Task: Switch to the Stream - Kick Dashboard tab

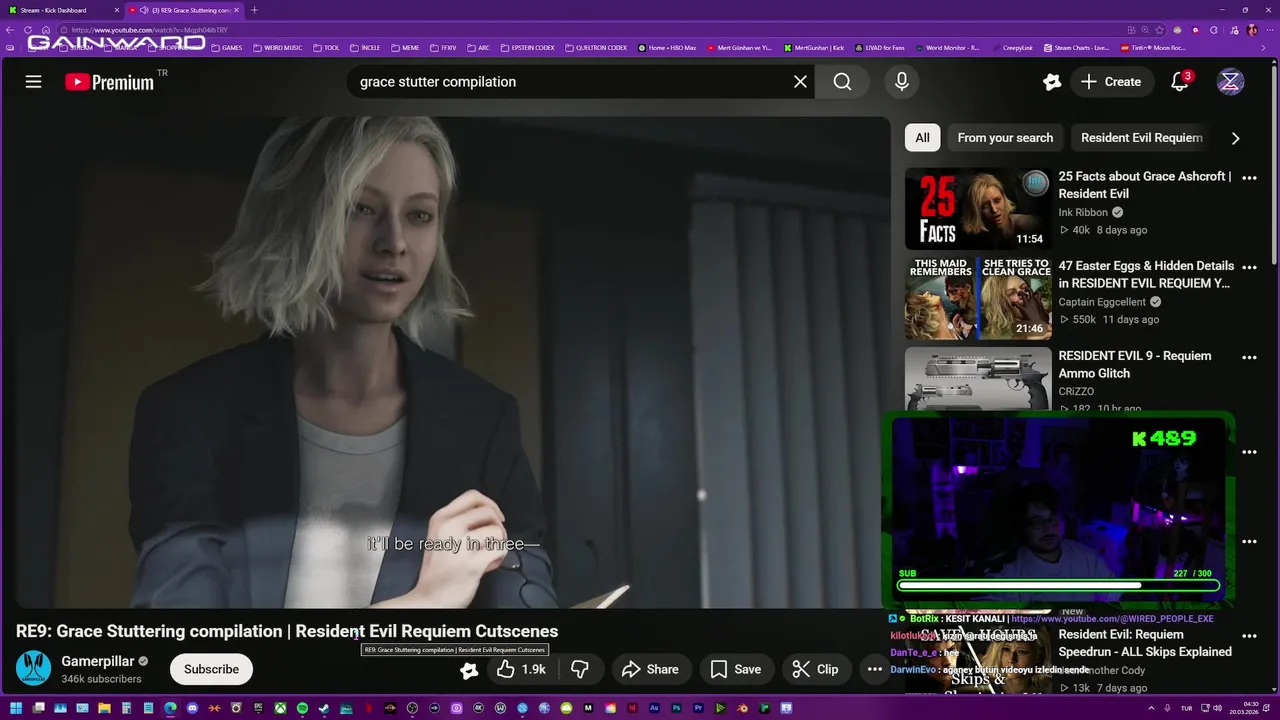Action: (60, 10)
